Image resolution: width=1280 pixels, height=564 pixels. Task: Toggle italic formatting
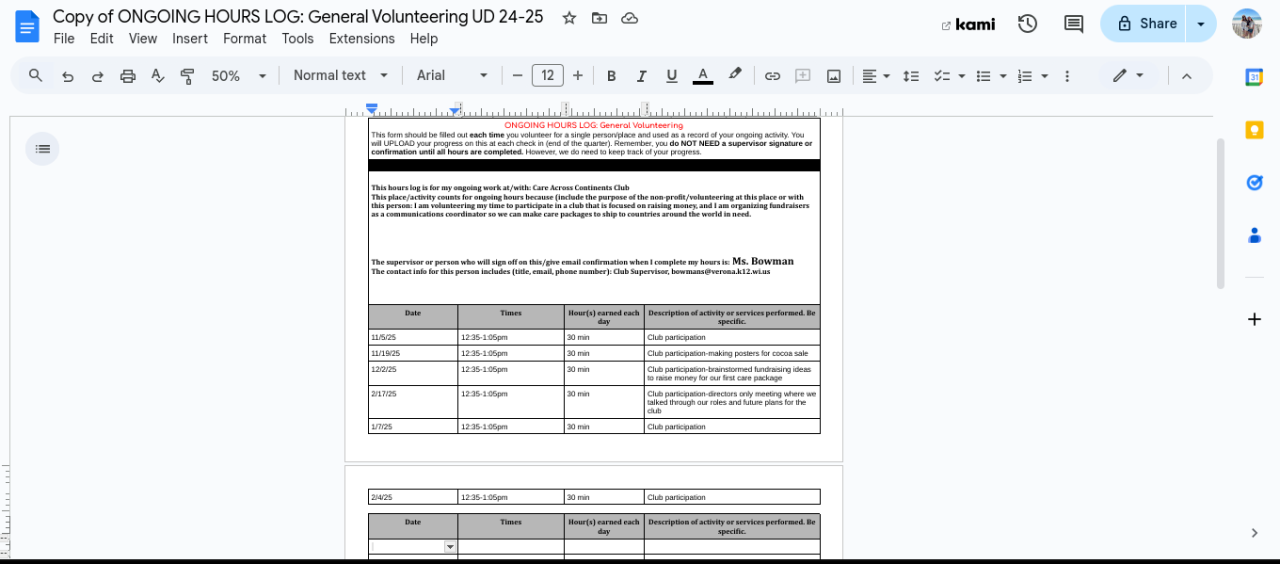(641, 76)
